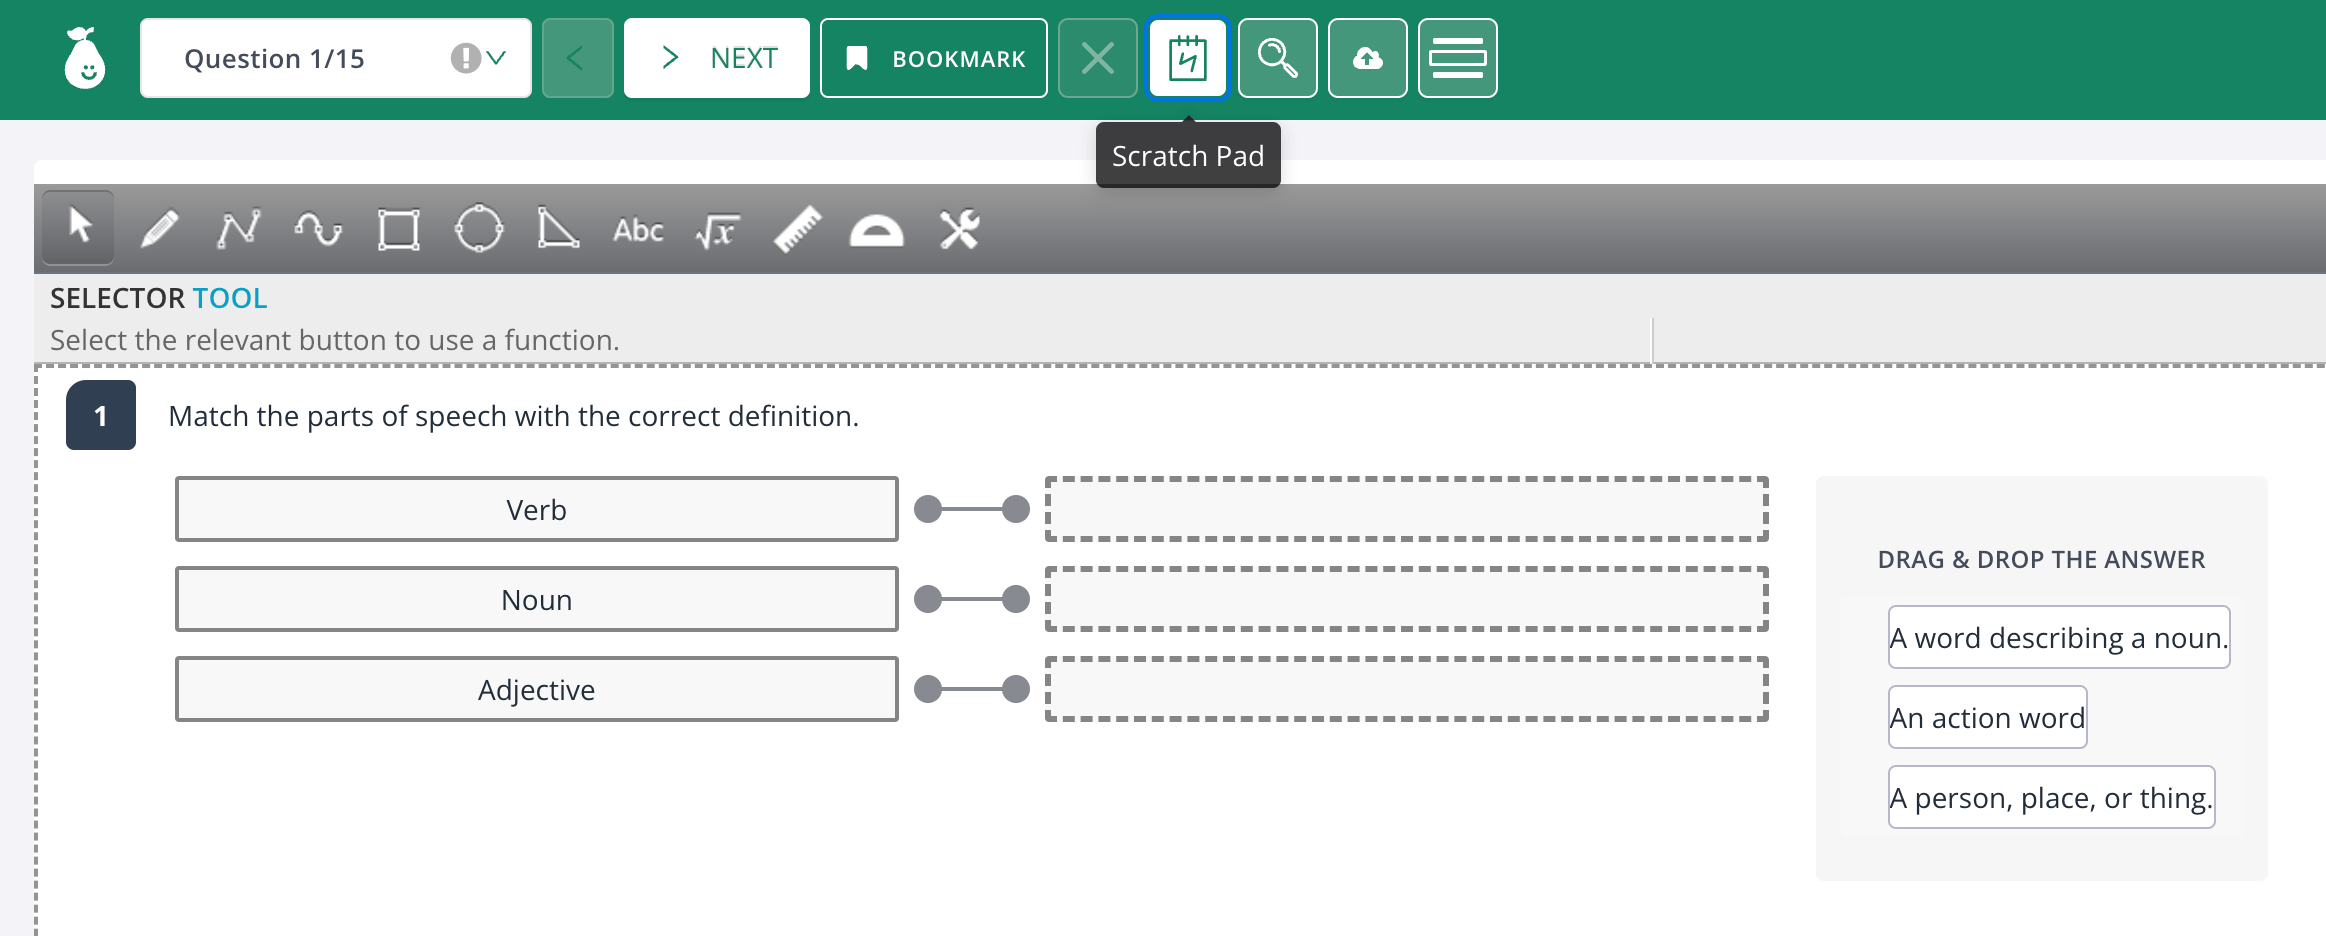Select answer 'A person, place, or thing.'
Viewport: 2326px width, 936px height.
click(x=2052, y=797)
